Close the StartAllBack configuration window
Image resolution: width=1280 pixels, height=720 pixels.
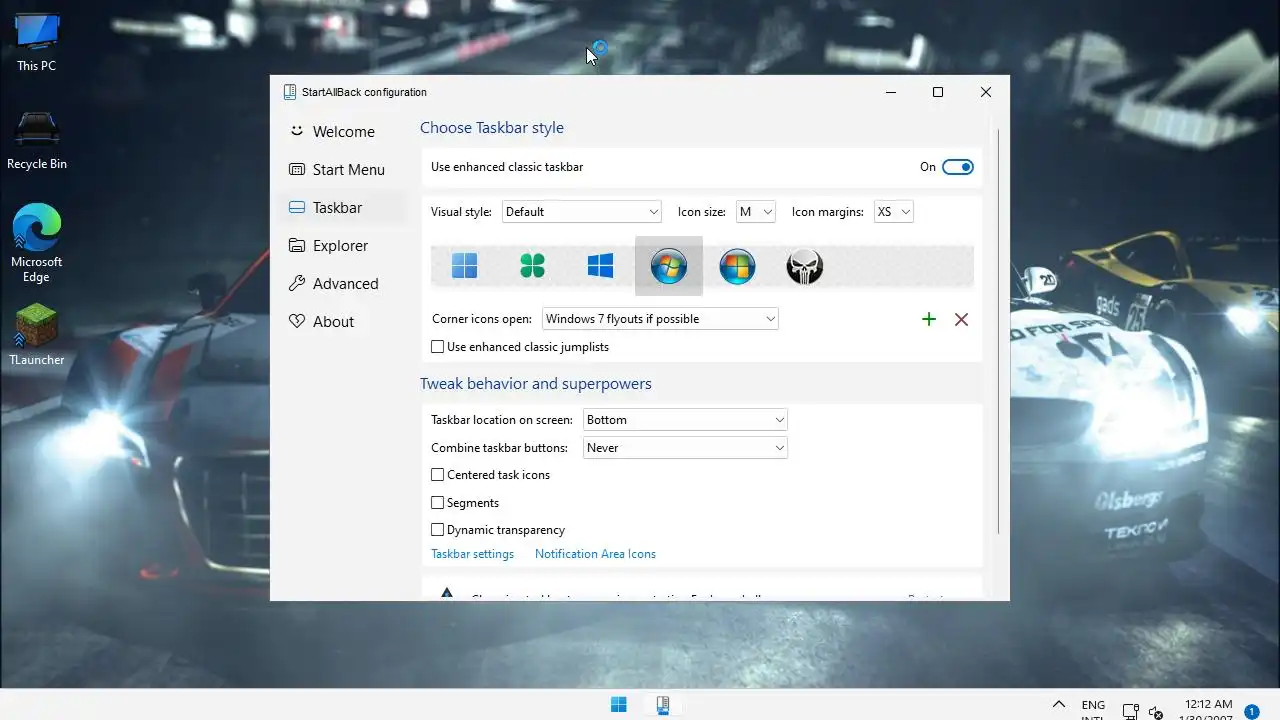(986, 92)
